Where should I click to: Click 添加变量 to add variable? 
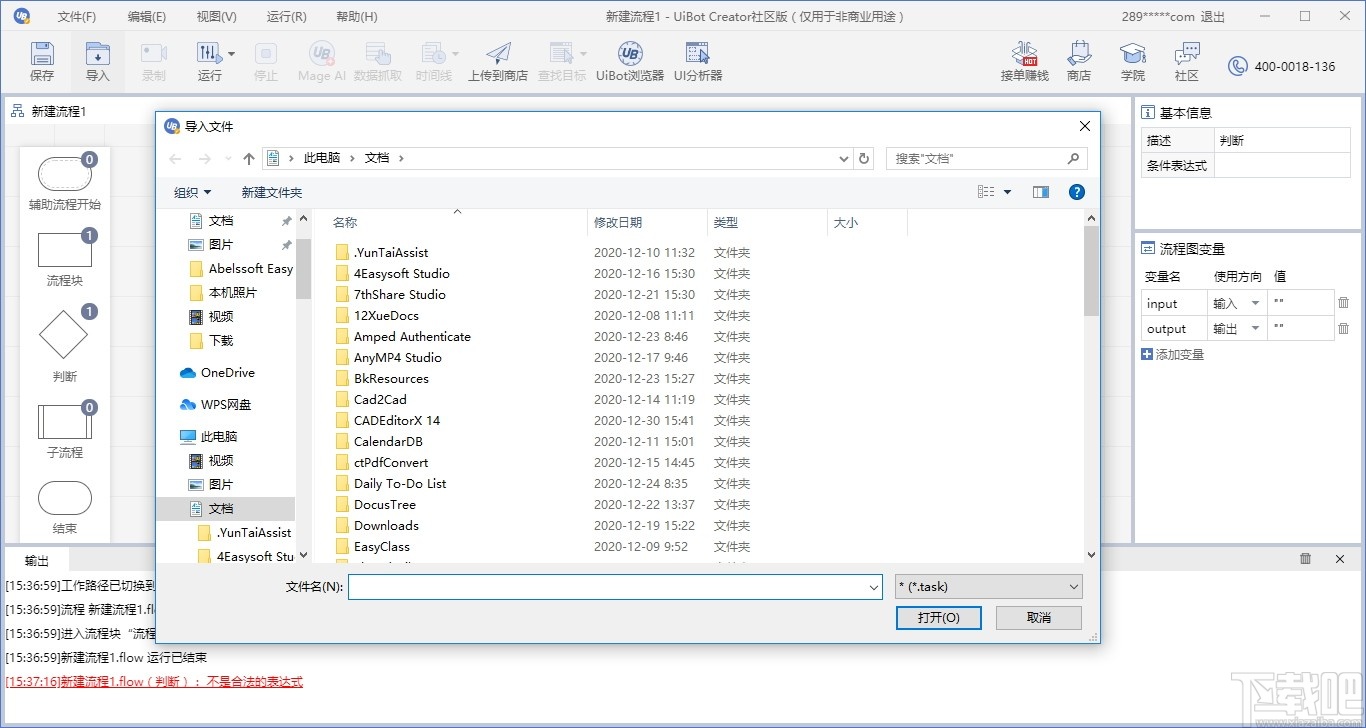[x=1172, y=355]
